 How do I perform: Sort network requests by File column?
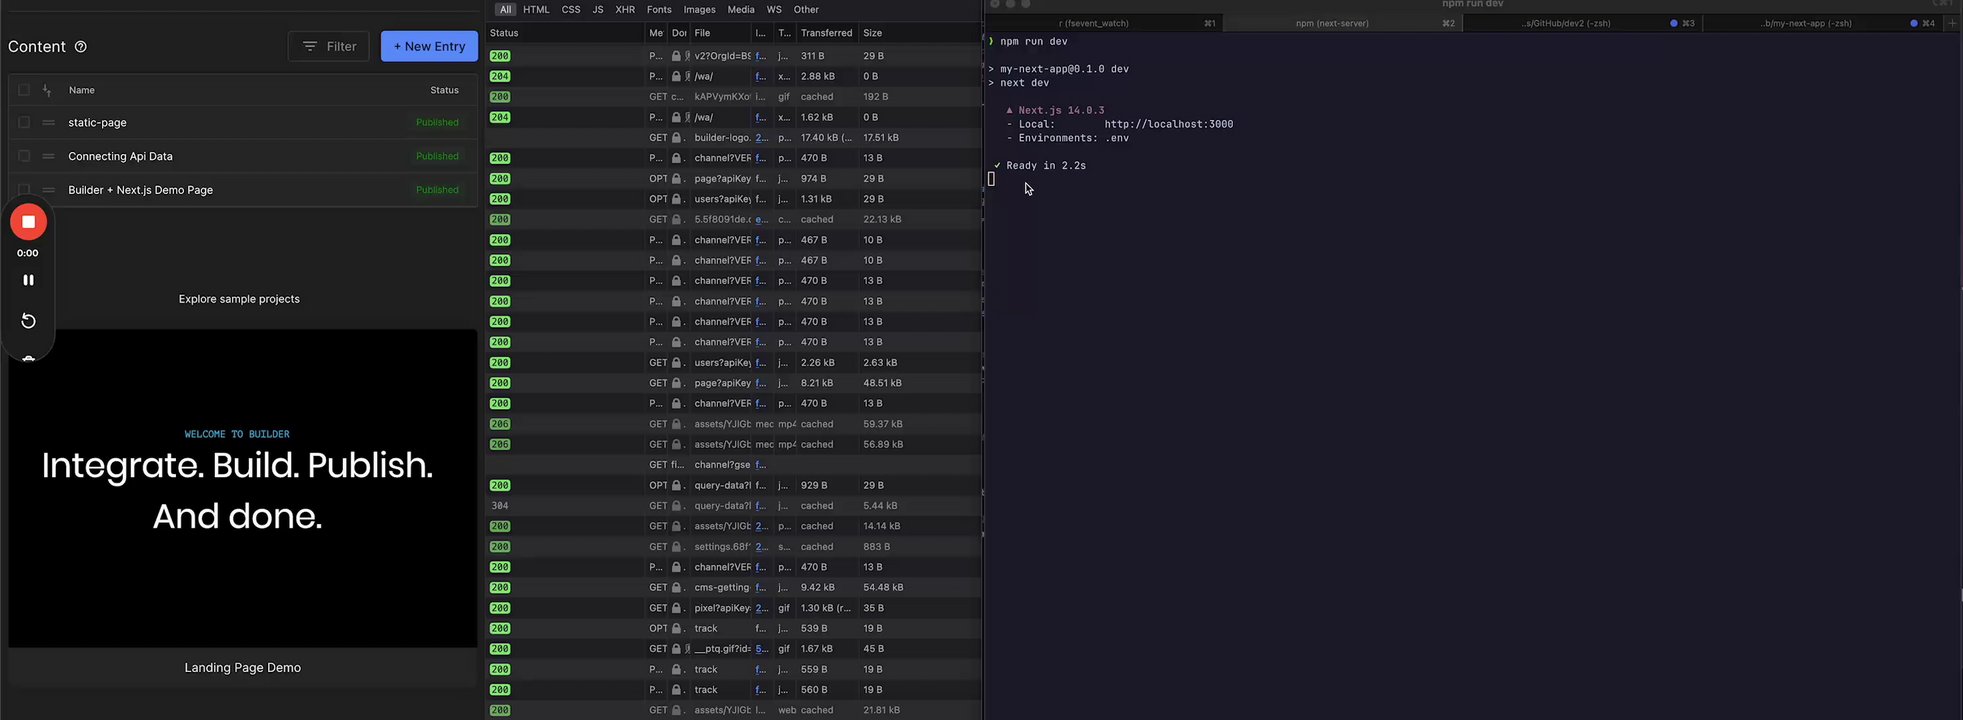click(720, 33)
